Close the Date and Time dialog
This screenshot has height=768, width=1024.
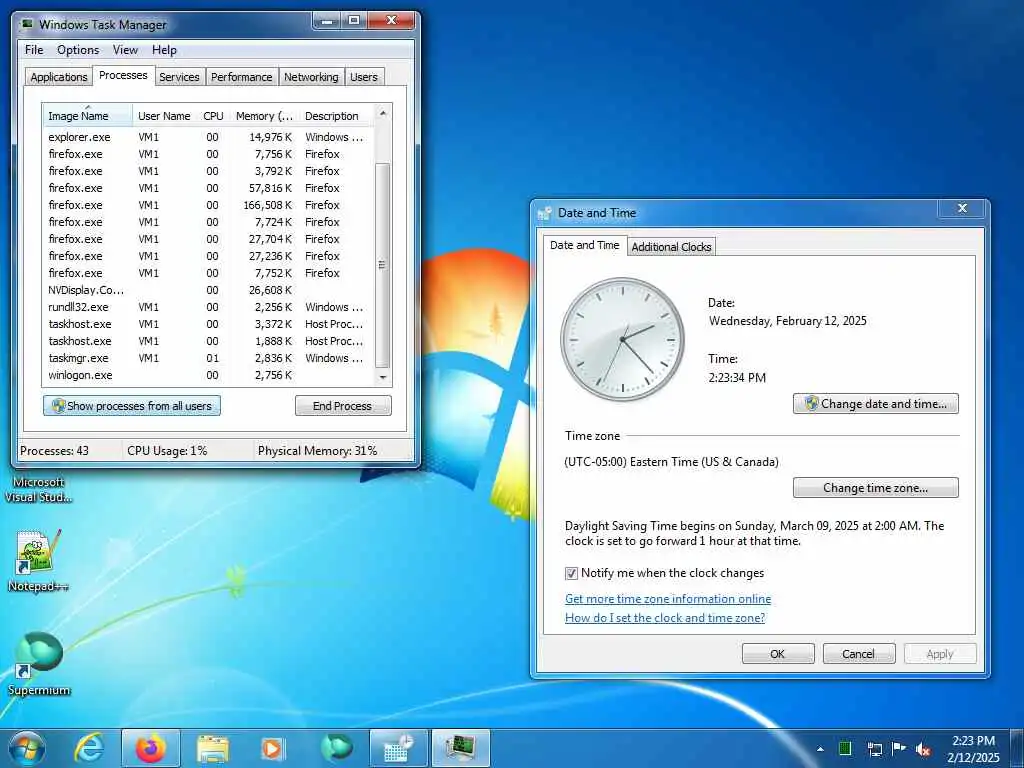click(x=962, y=208)
